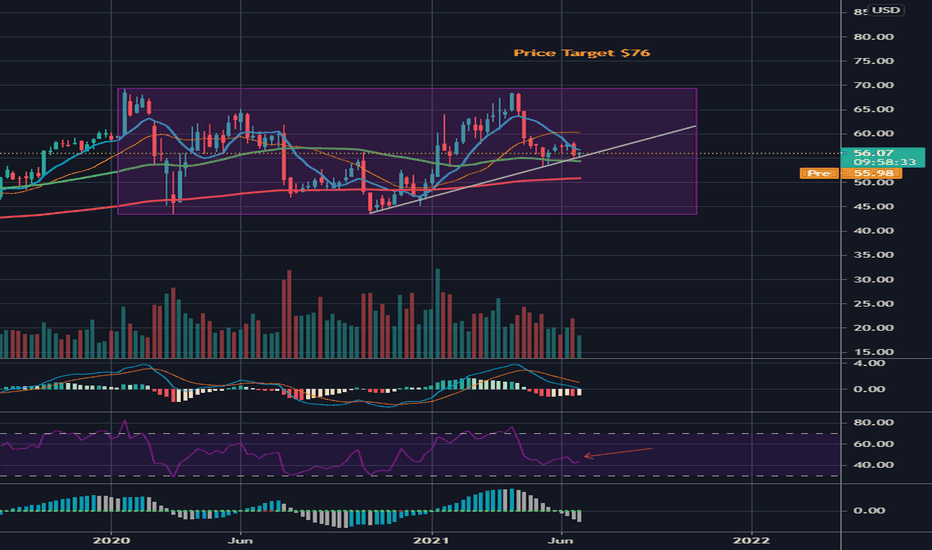Click the orange "Pre" pre-market label
This screenshot has height=550, width=932.
click(819, 173)
